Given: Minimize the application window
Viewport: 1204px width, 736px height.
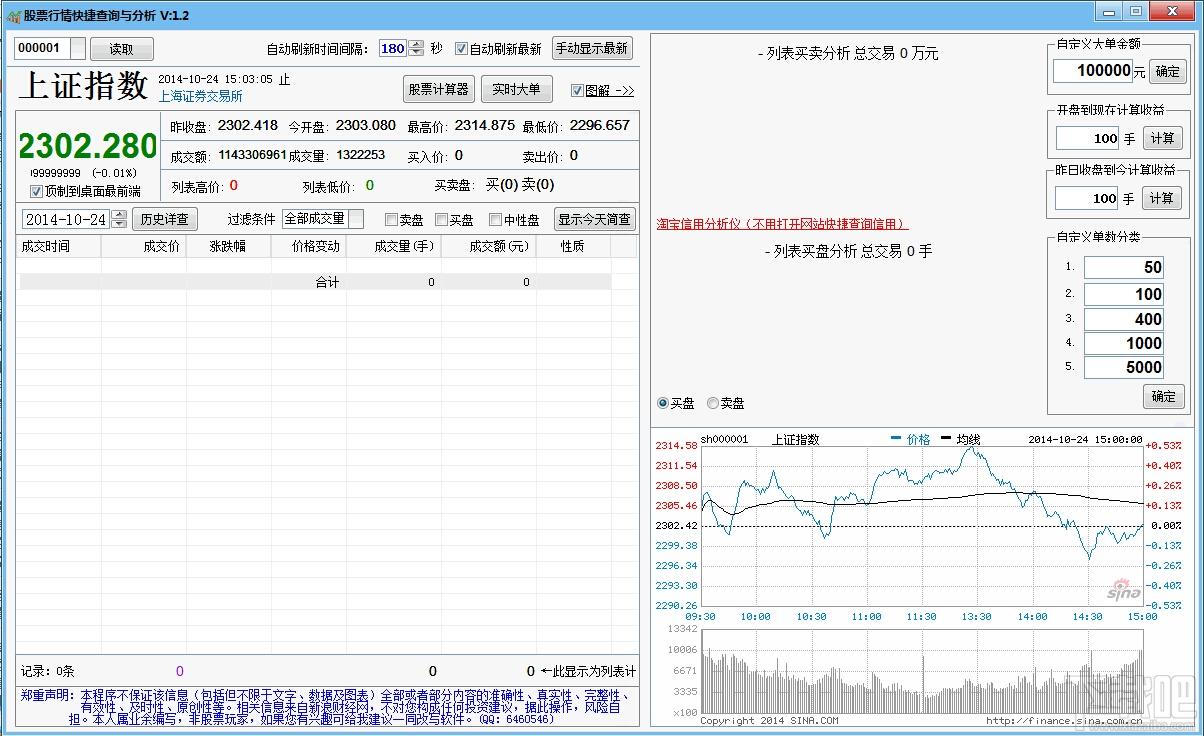Looking at the screenshot, I should pos(1109,11).
